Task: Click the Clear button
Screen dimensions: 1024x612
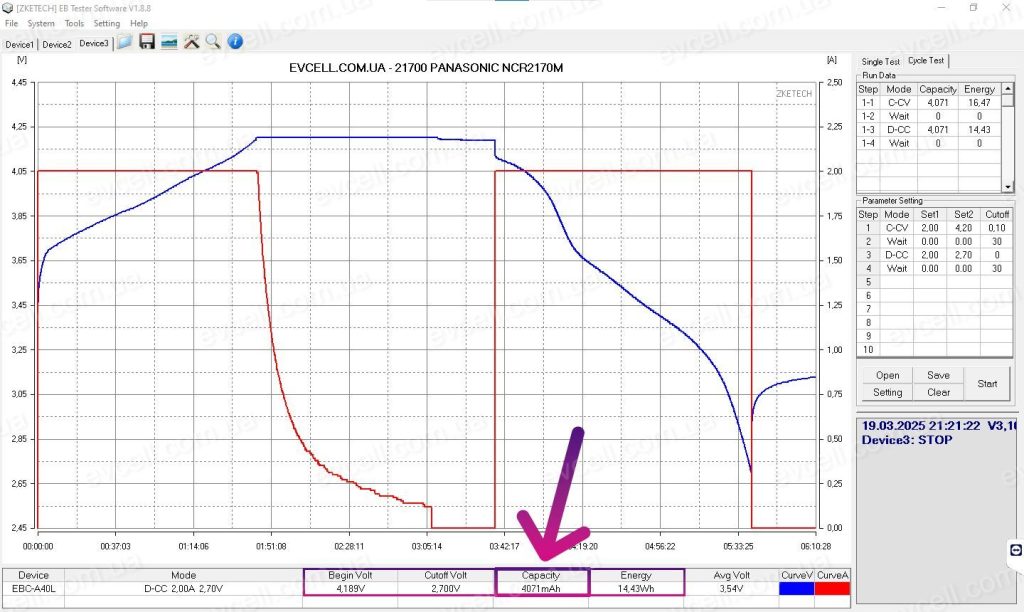Action: pos(937,392)
